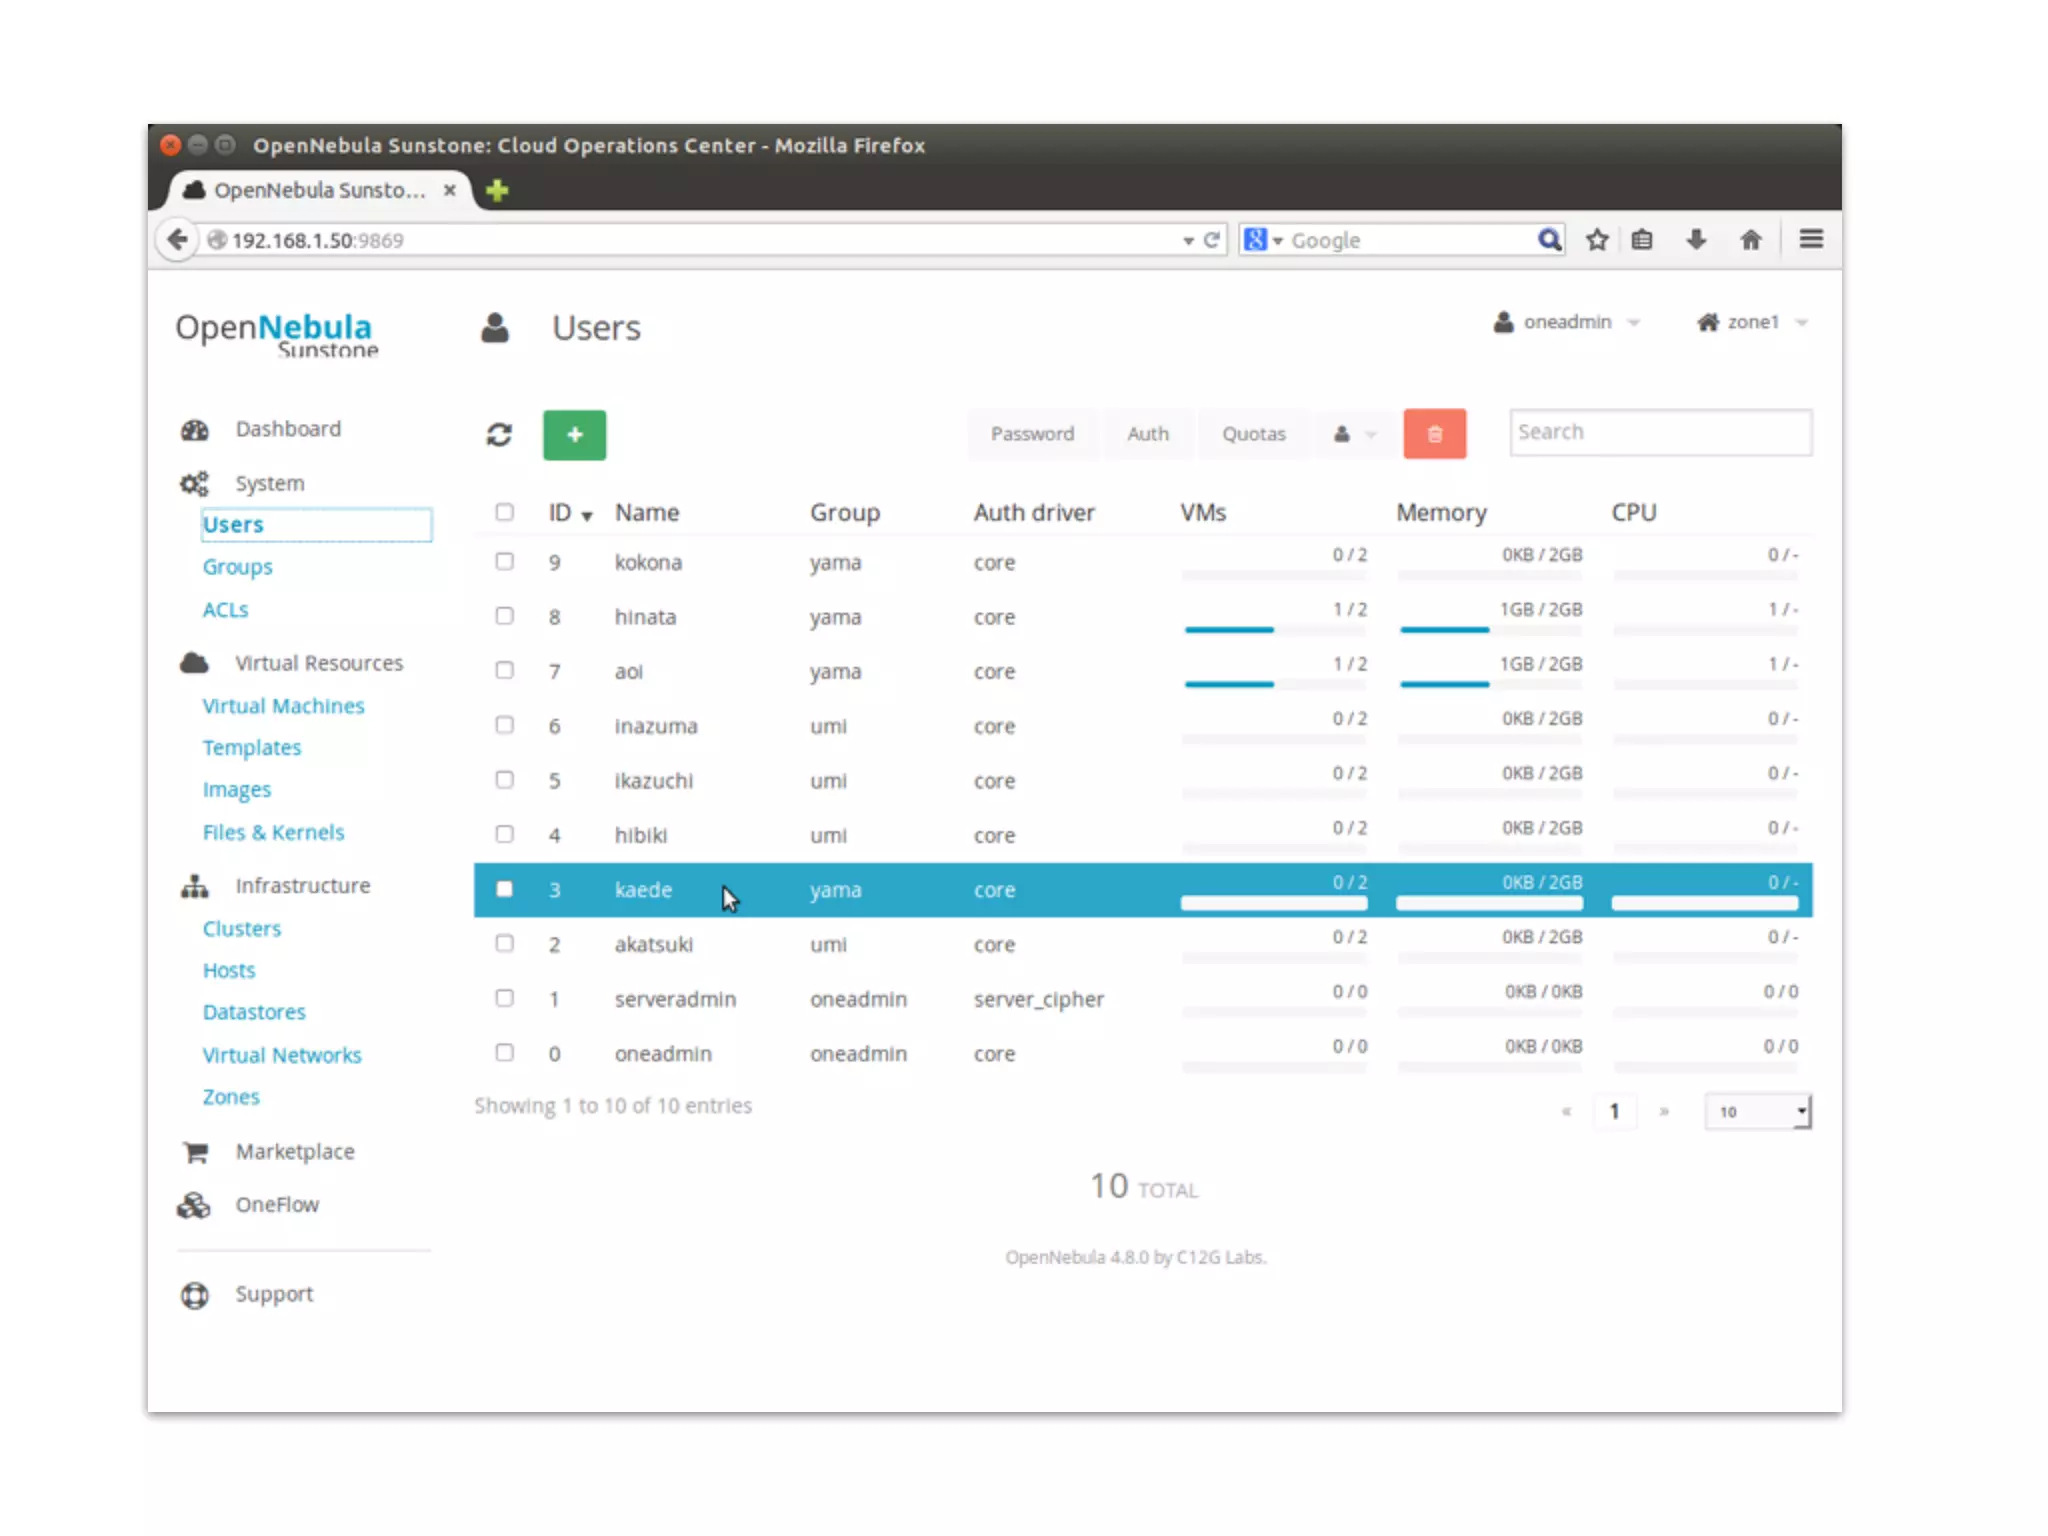Click Firefox home icon
2048x1536 pixels.
[x=1750, y=240]
